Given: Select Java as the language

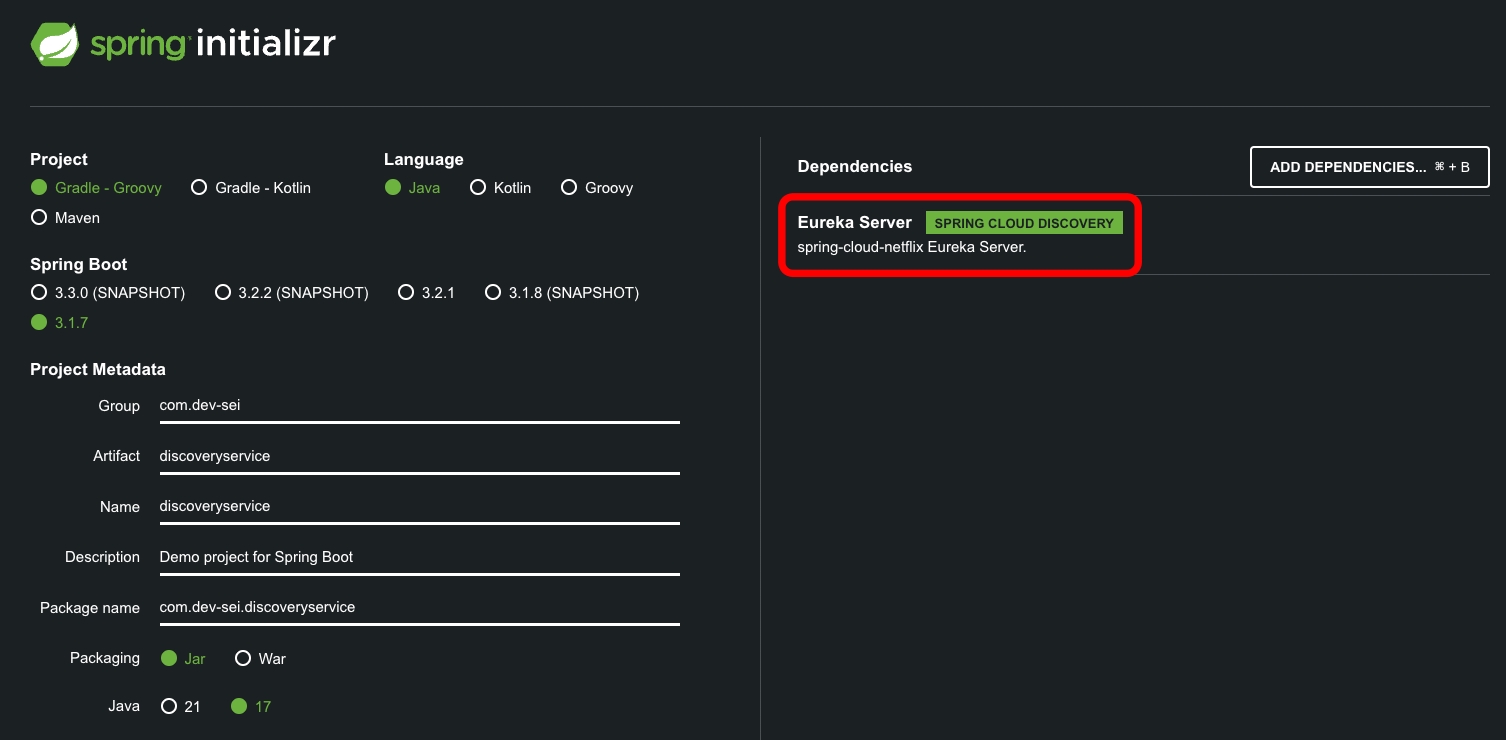Looking at the screenshot, I should pyautogui.click(x=412, y=188).
